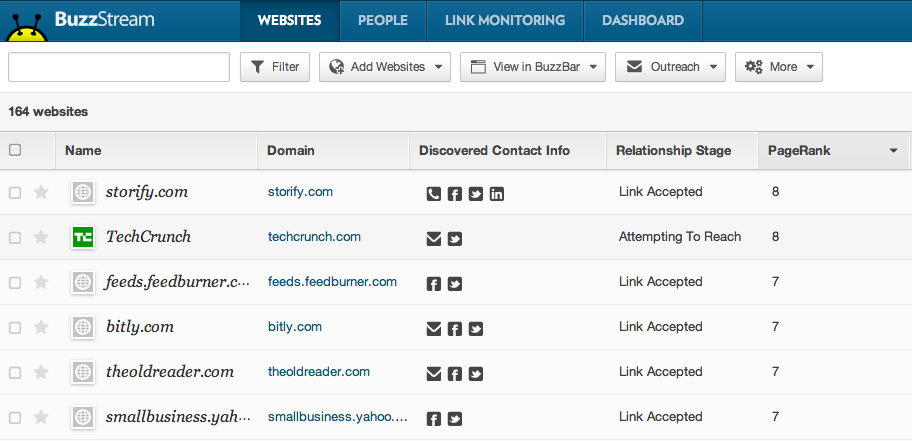Click the Twitter icon in storify.com row
This screenshot has width=912, height=441.
point(476,194)
